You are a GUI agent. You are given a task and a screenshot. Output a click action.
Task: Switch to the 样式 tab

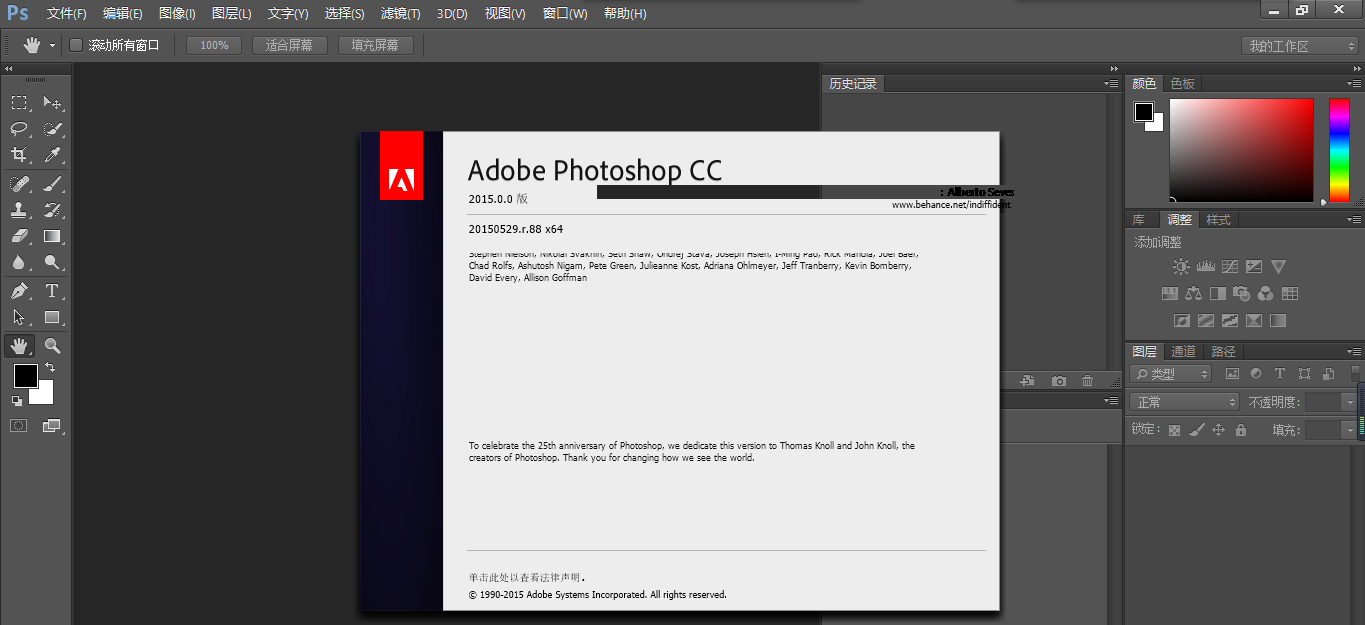point(1218,220)
